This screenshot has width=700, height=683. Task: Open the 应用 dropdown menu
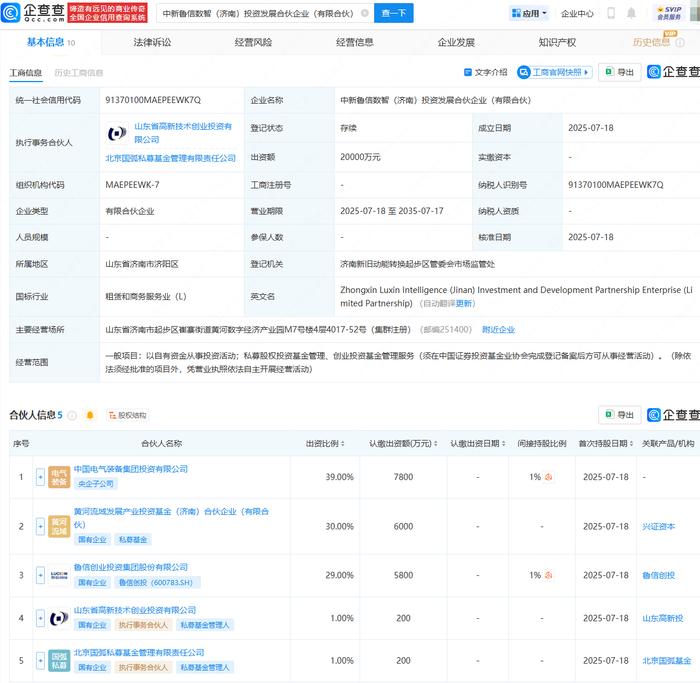[x=529, y=13]
